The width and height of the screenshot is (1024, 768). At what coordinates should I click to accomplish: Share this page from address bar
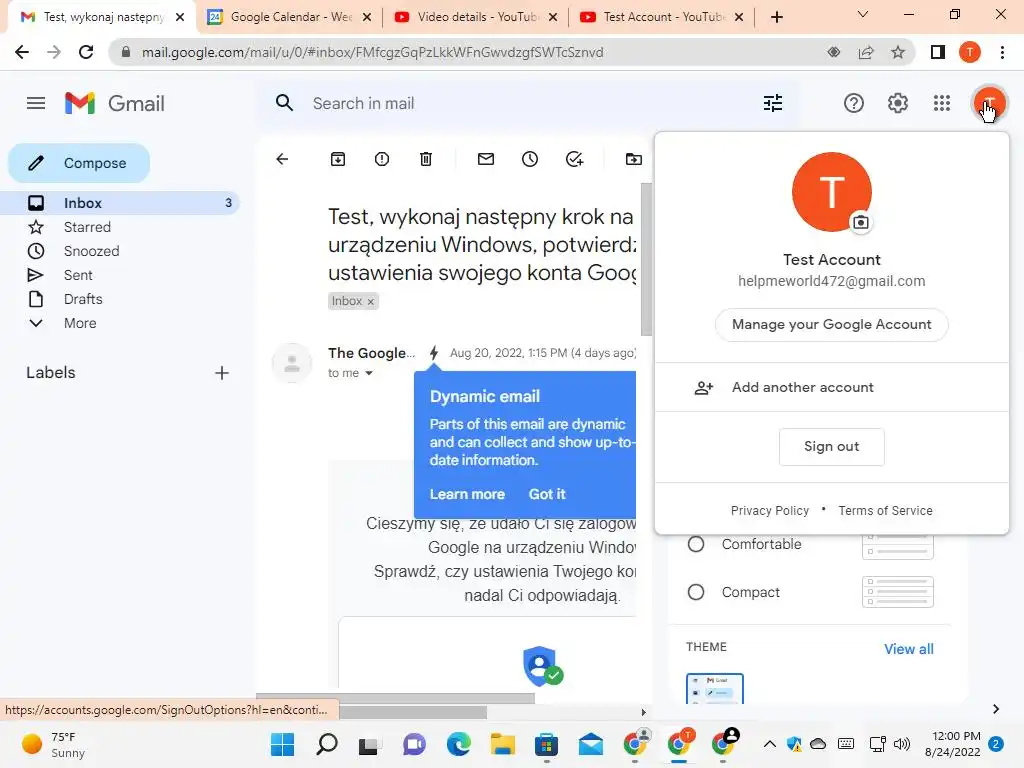point(866,52)
